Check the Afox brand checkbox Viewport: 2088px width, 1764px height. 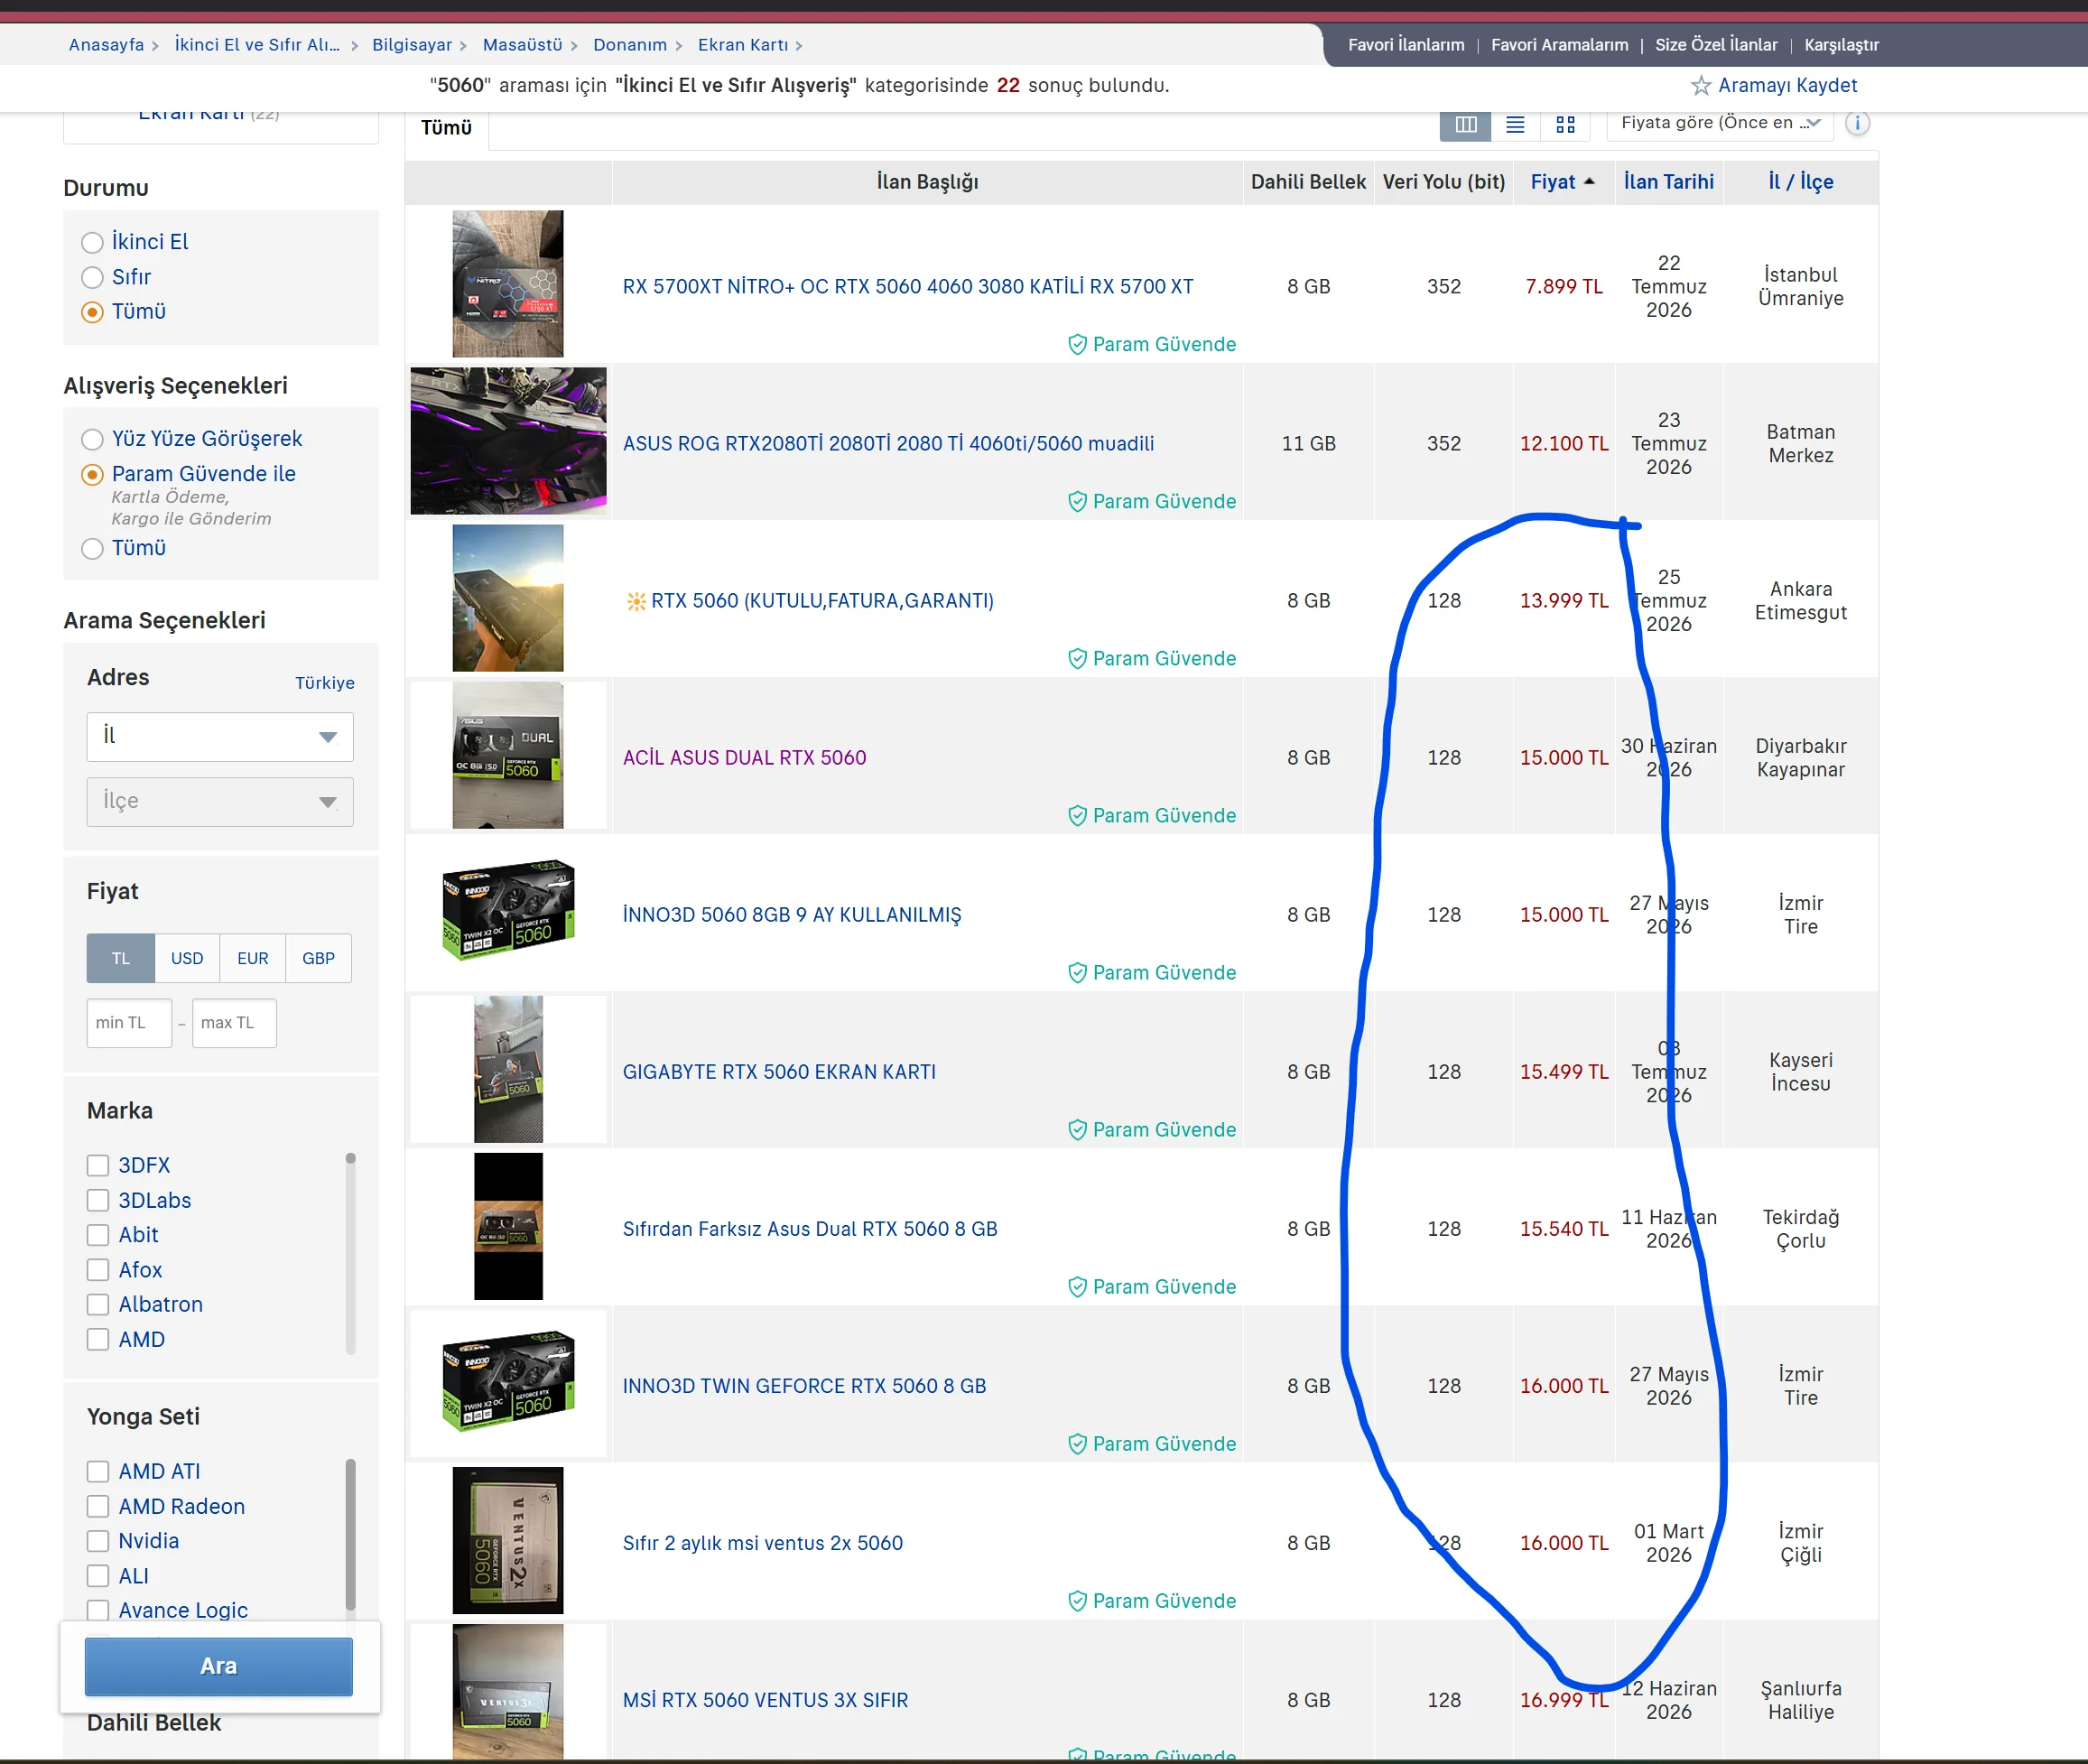(x=98, y=1270)
